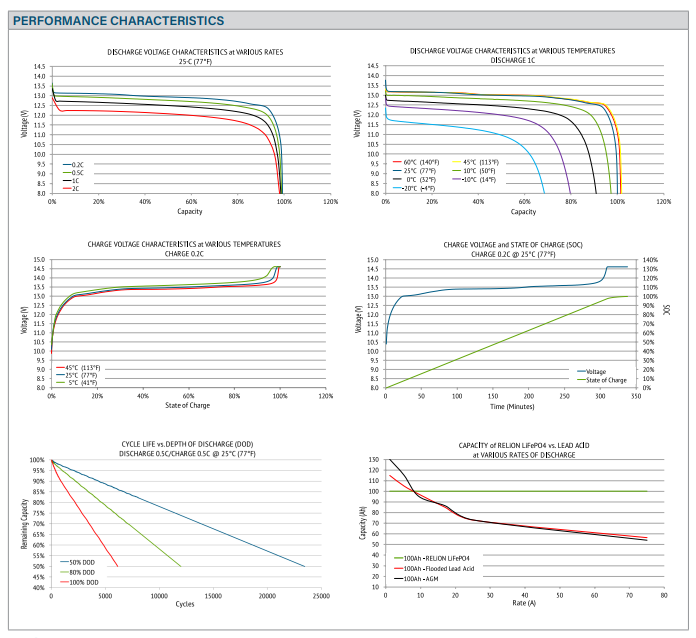Select the 0.2C legend entry
The image size is (696, 638).
pyautogui.click(x=76, y=164)
